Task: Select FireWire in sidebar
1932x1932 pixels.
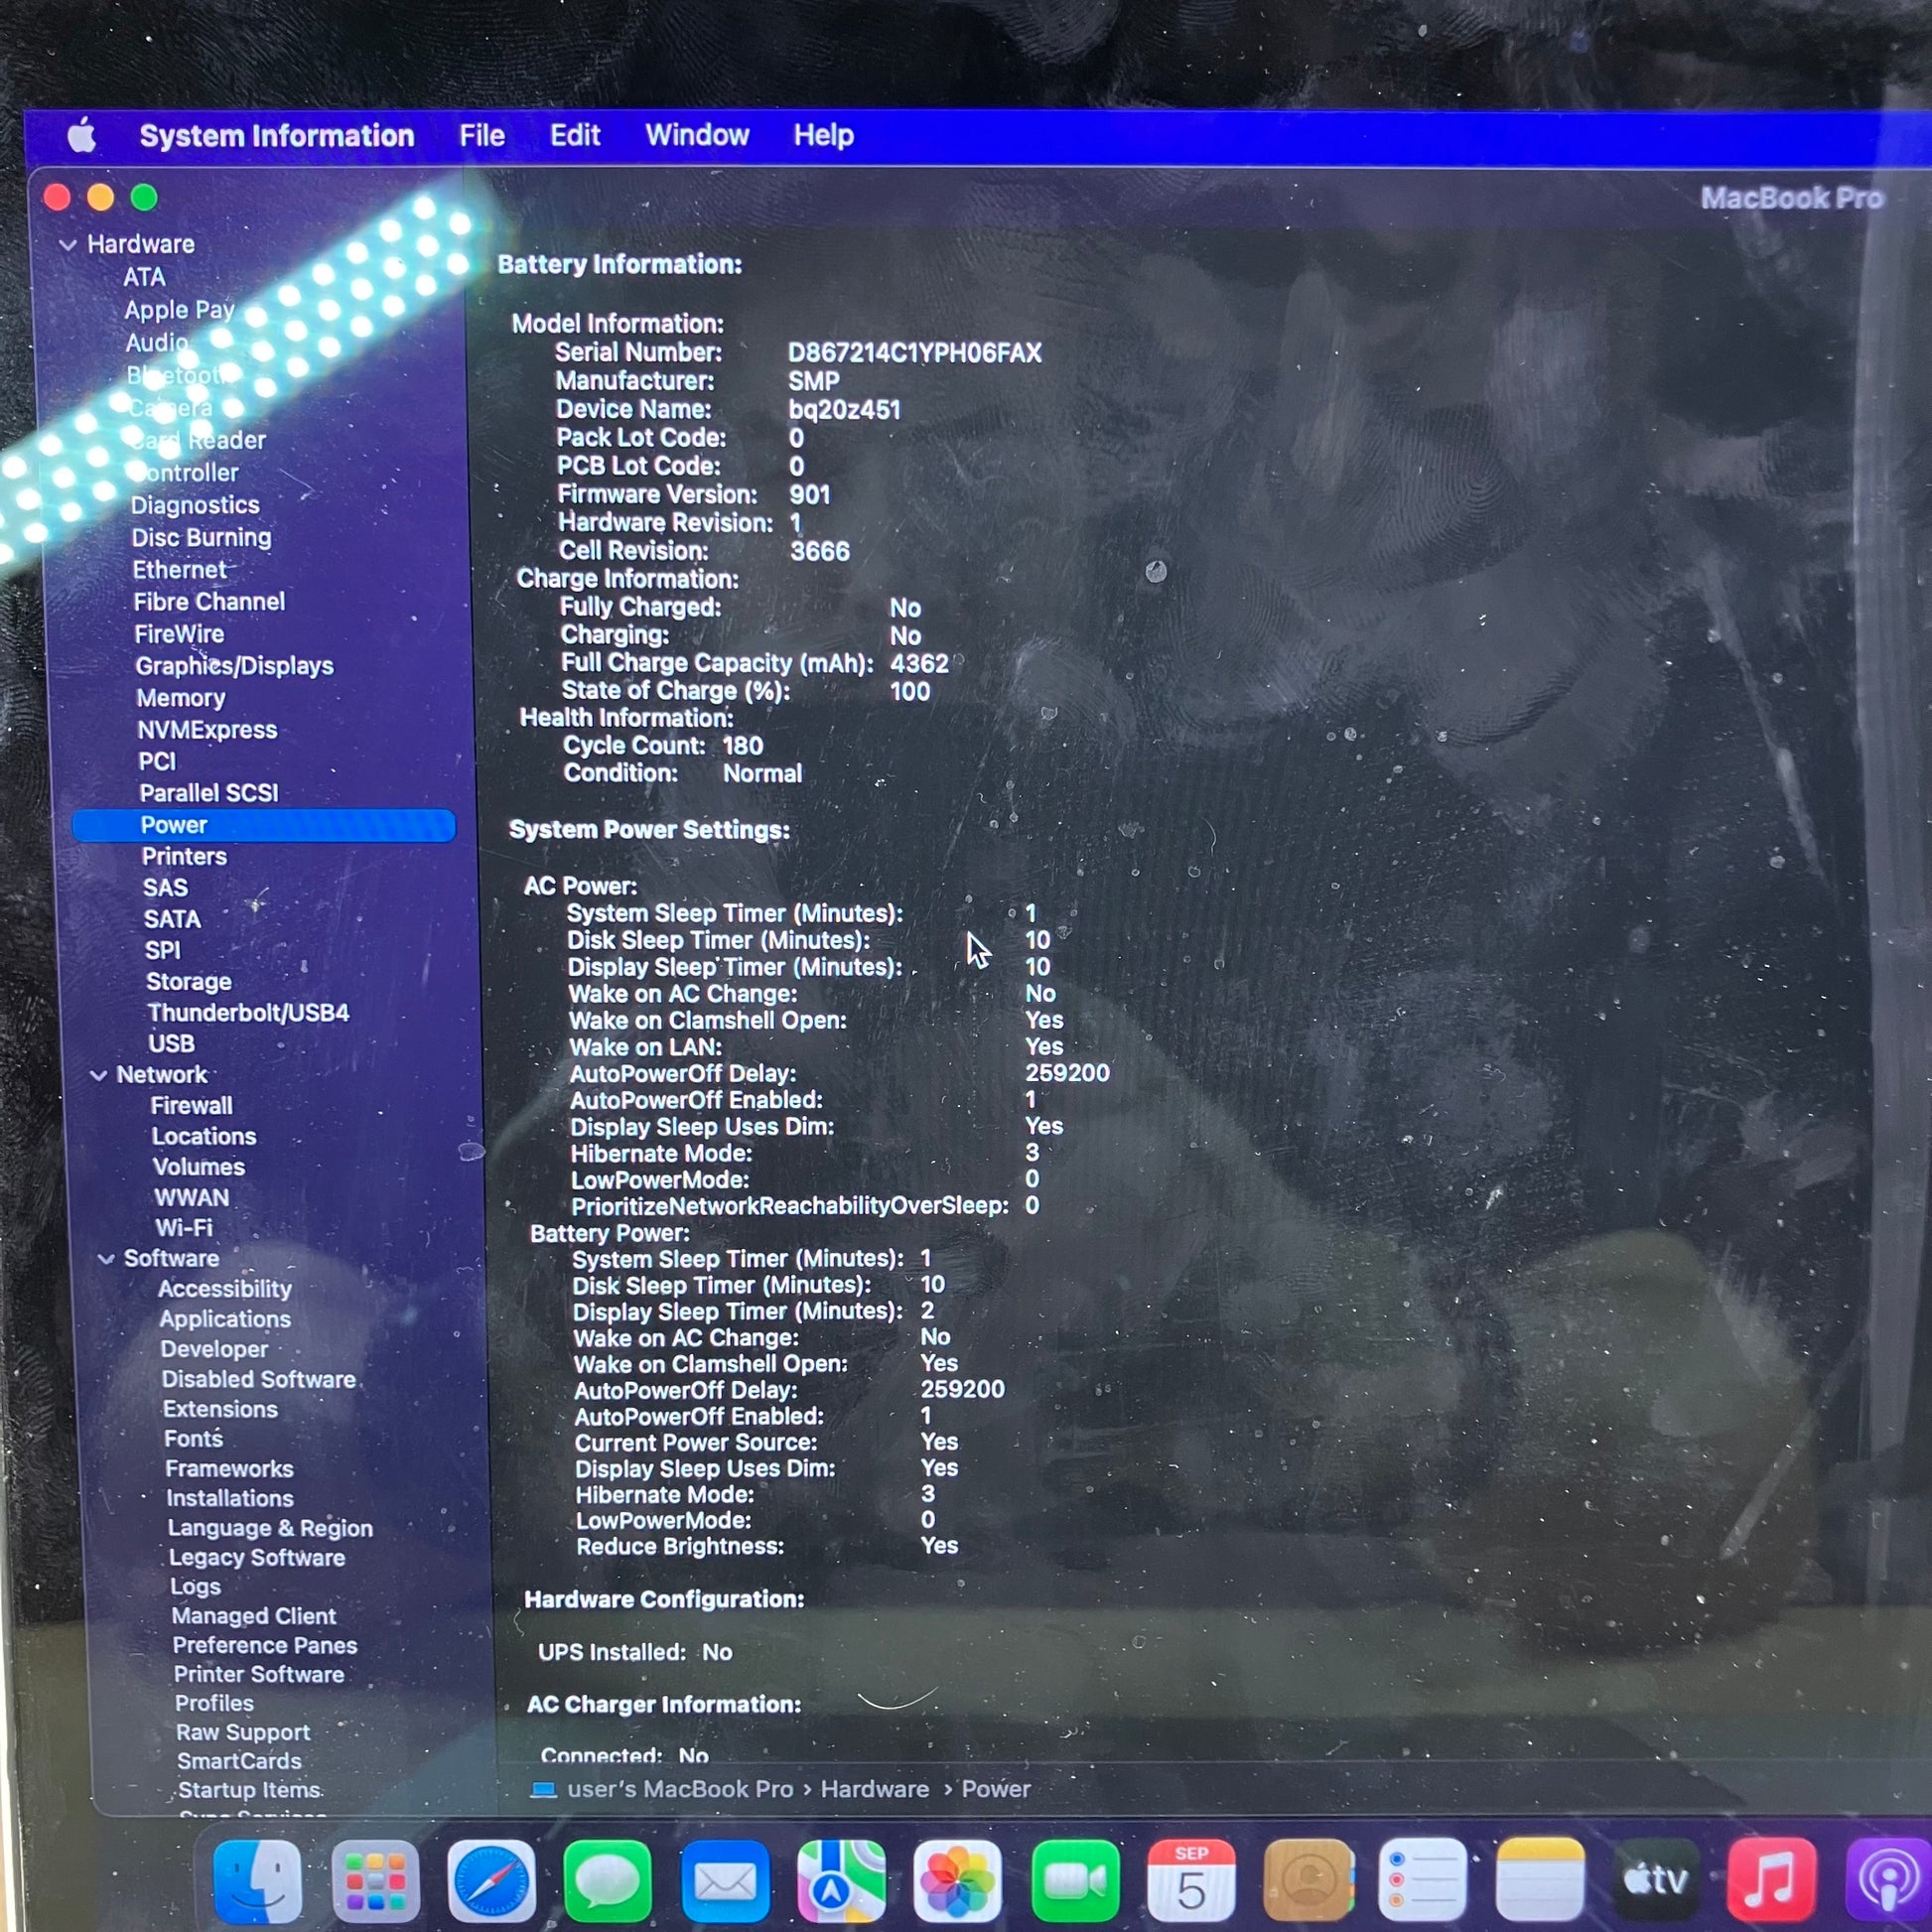Action: click(179, 634)
